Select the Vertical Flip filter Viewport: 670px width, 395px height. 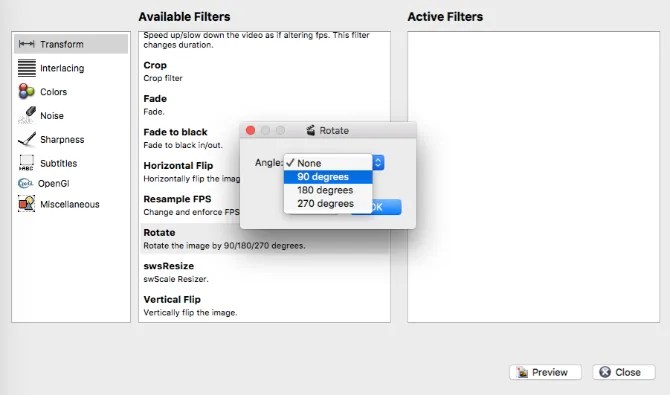(264, 306)
